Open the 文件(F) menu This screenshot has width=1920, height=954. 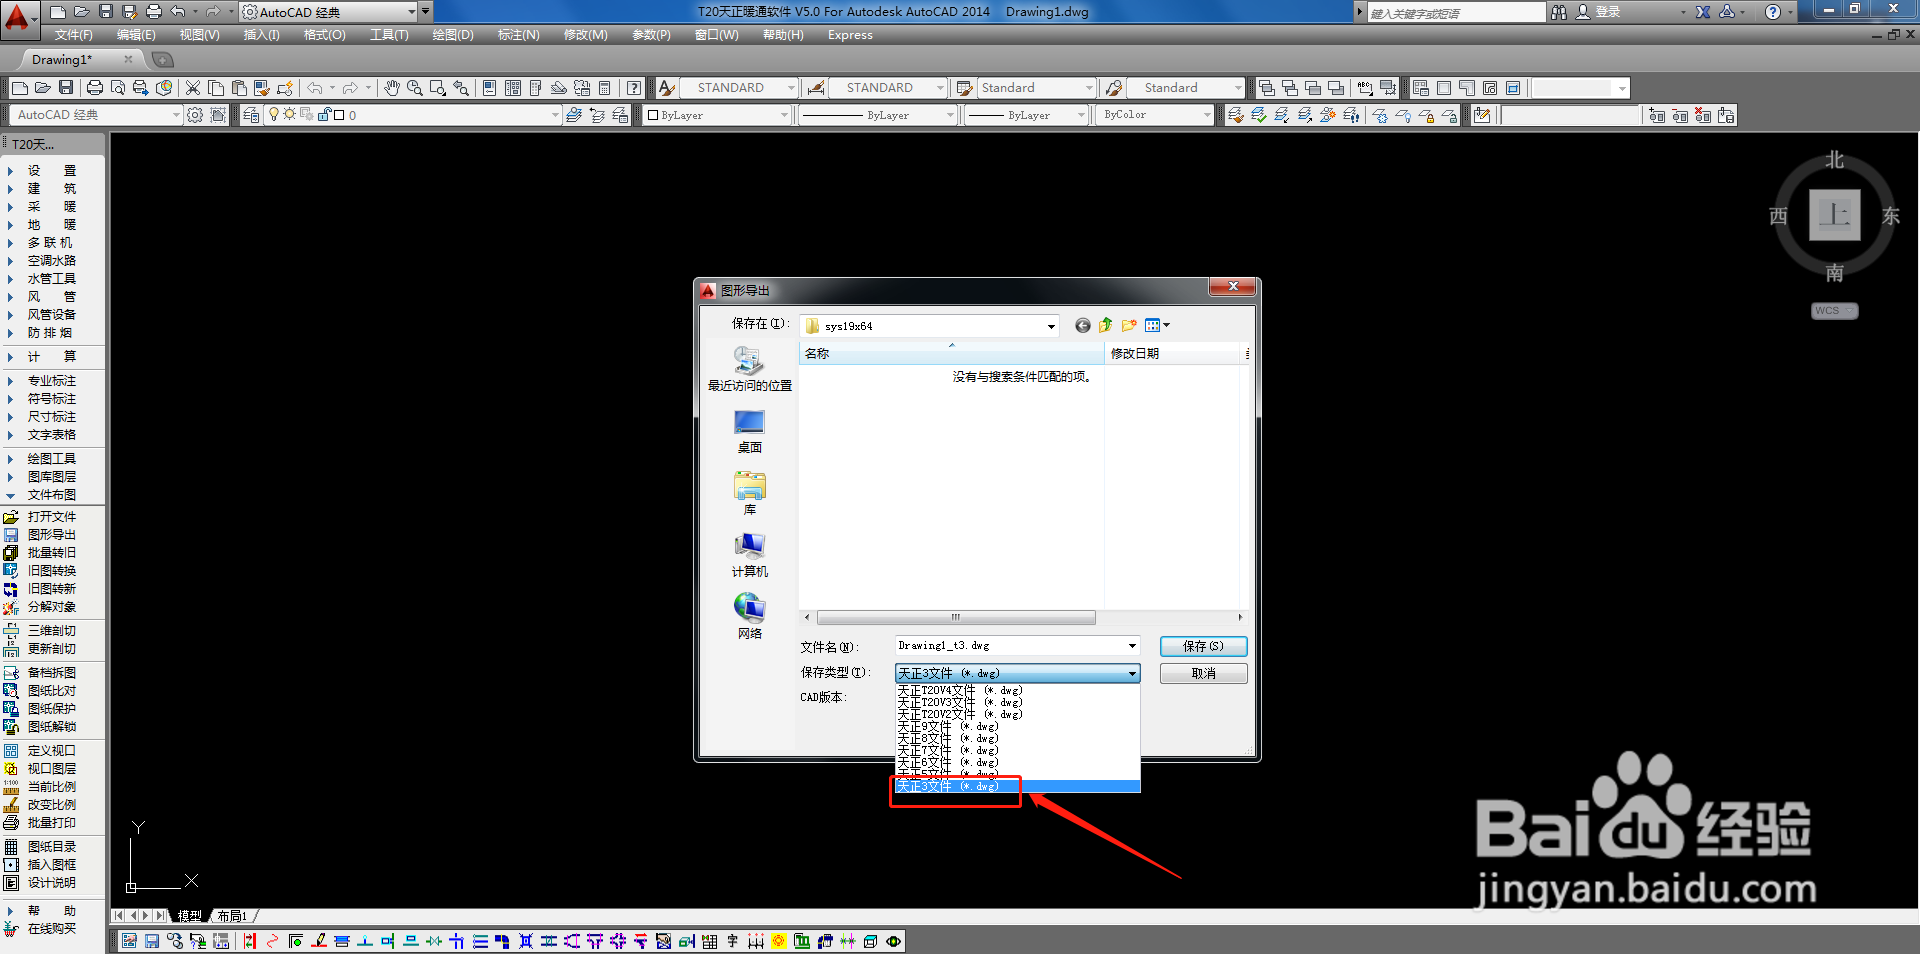pos(74,35)
